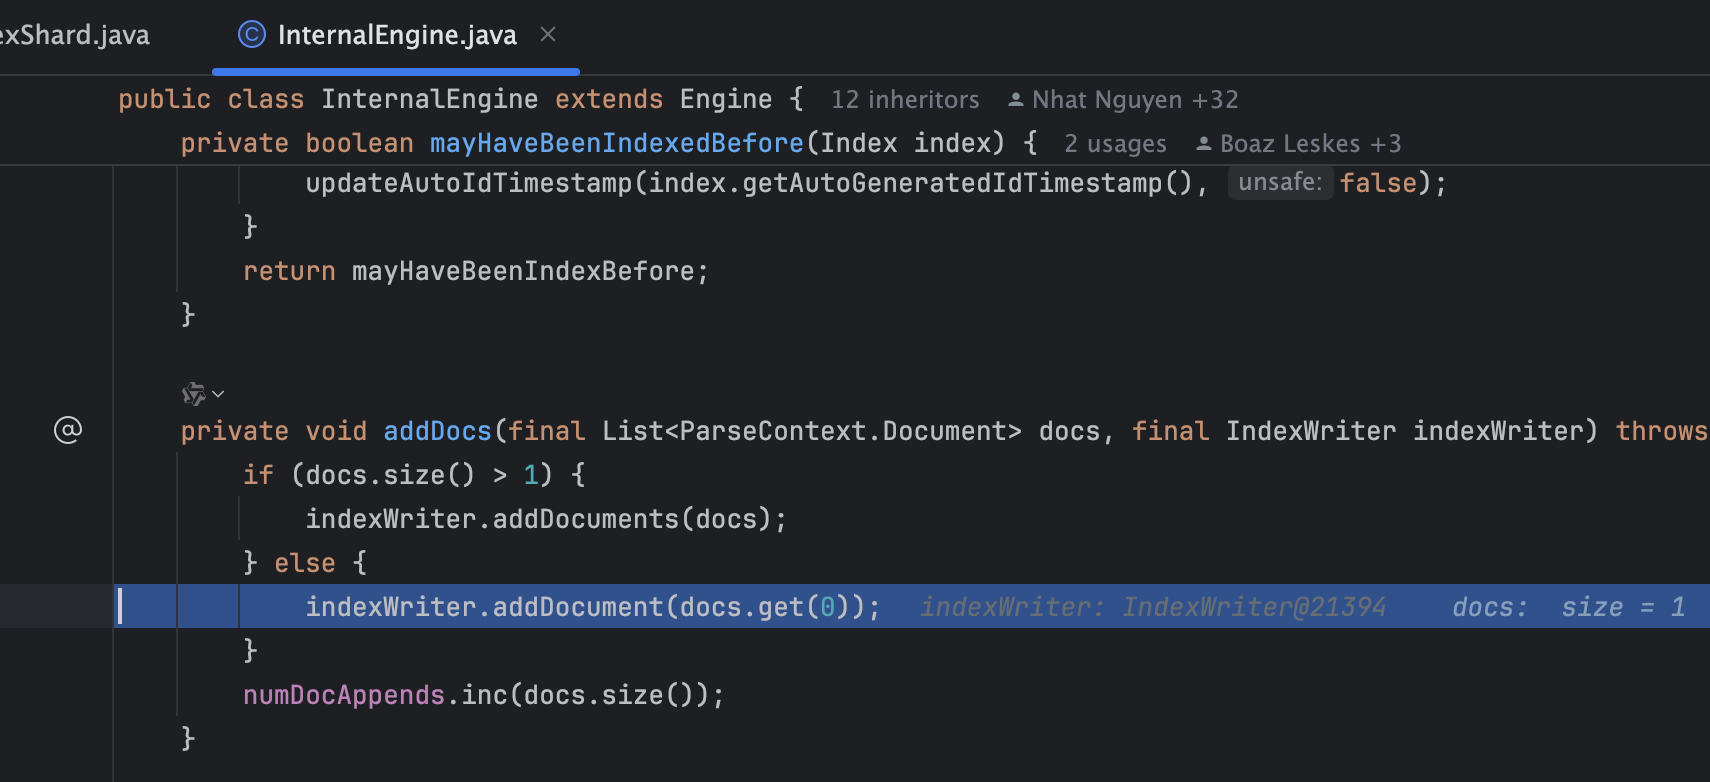Open the partially visible xShard.java tab
The height and width of the screenshot is (782, 1710).
coord(74,36)
